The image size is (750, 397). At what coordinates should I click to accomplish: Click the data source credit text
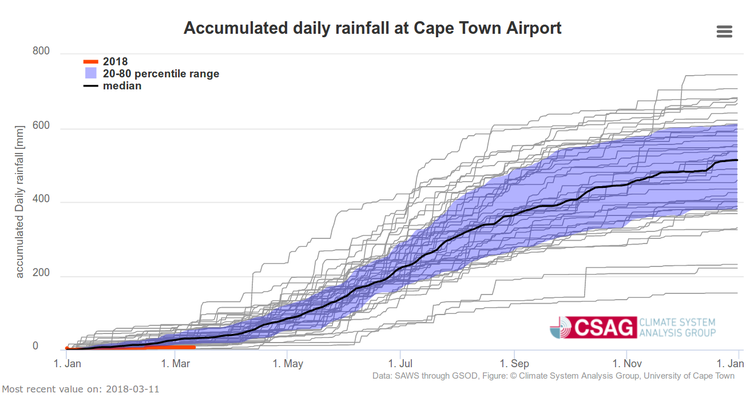[553, 376]
